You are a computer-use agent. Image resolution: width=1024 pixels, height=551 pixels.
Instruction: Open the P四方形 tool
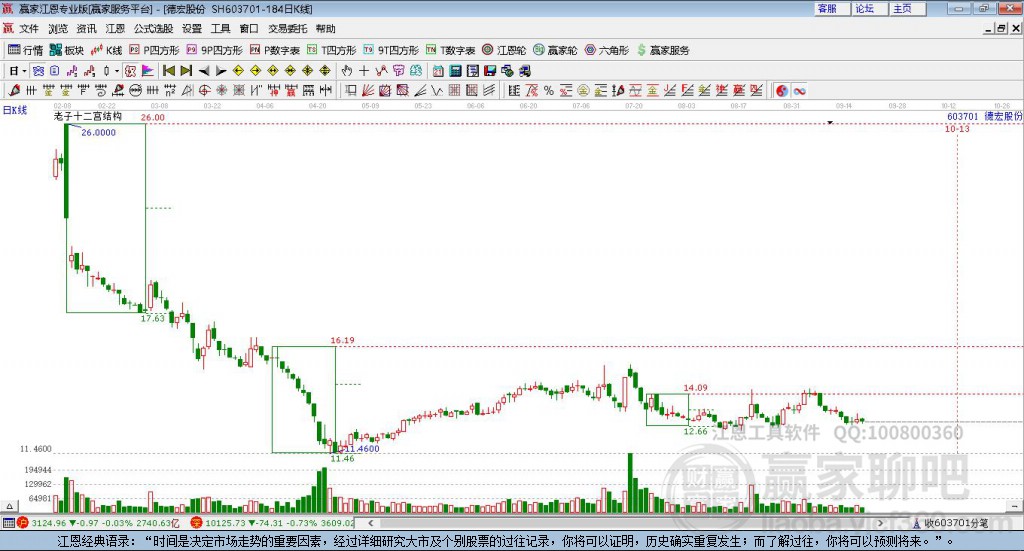tap(154, 50)
